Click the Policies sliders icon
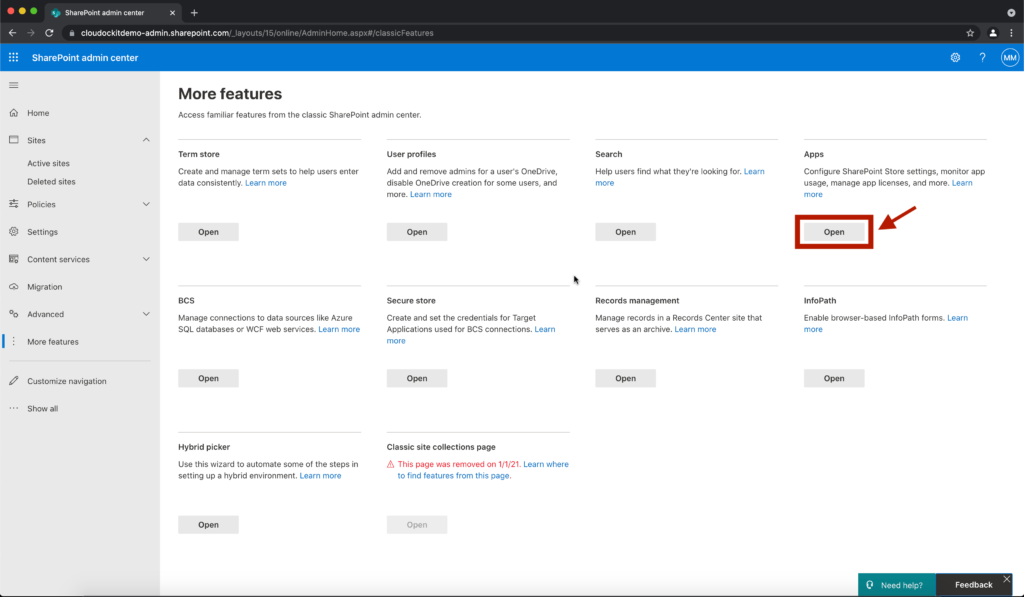 click(14, 204)
